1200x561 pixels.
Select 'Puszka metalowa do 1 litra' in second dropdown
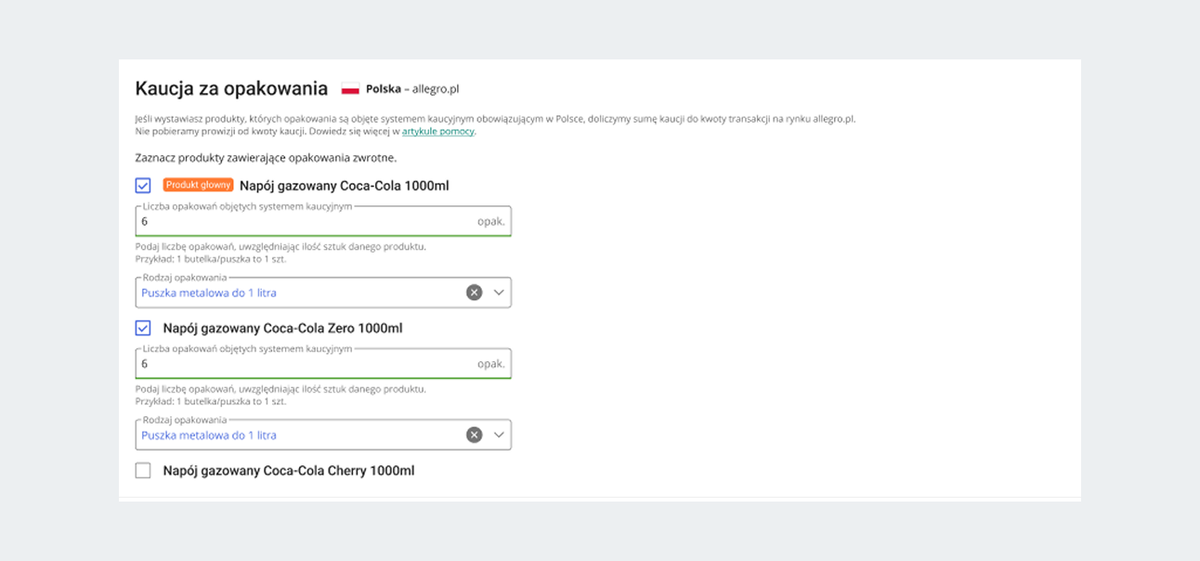point(209,436)
